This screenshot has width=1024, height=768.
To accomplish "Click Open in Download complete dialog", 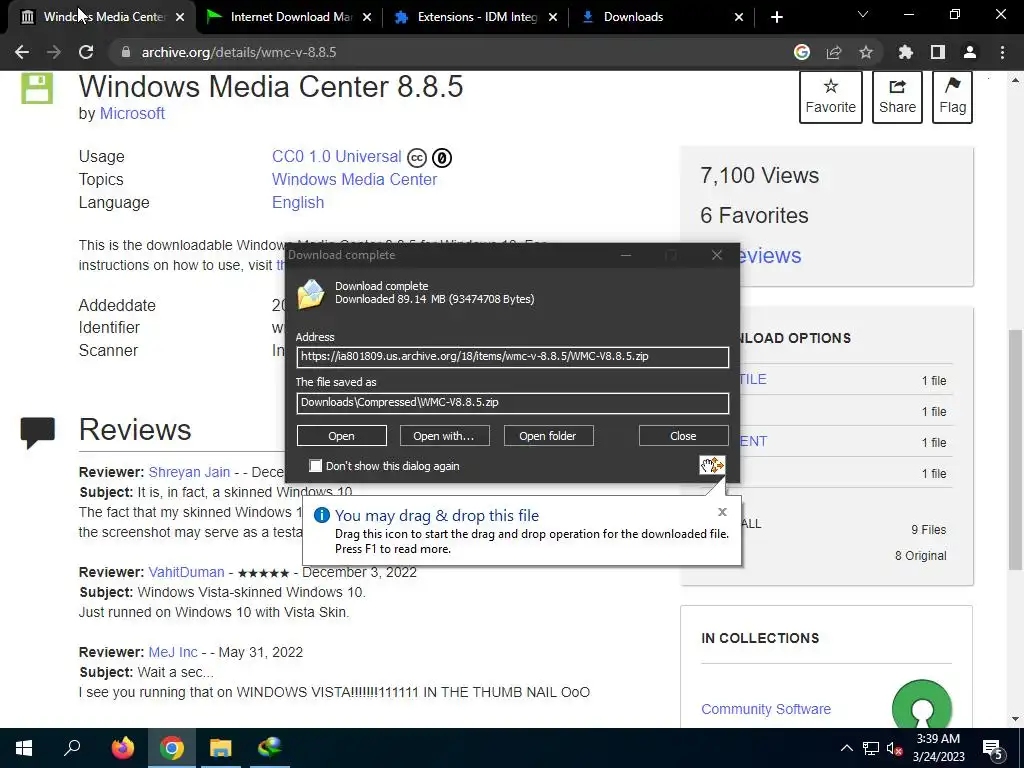I will pyautogui.click(x=342, y=436).
